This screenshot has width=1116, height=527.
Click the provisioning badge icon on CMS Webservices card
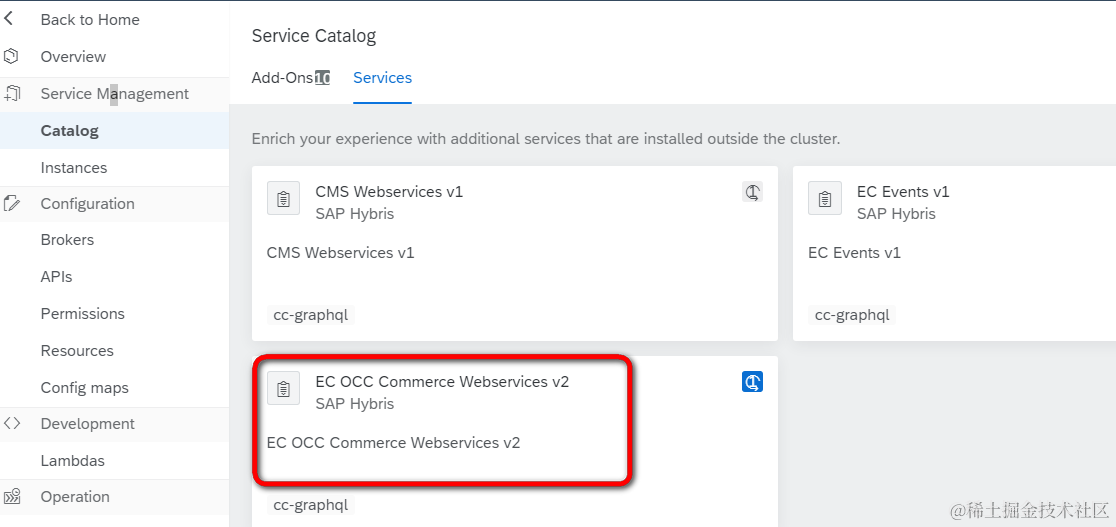point(752,192)
